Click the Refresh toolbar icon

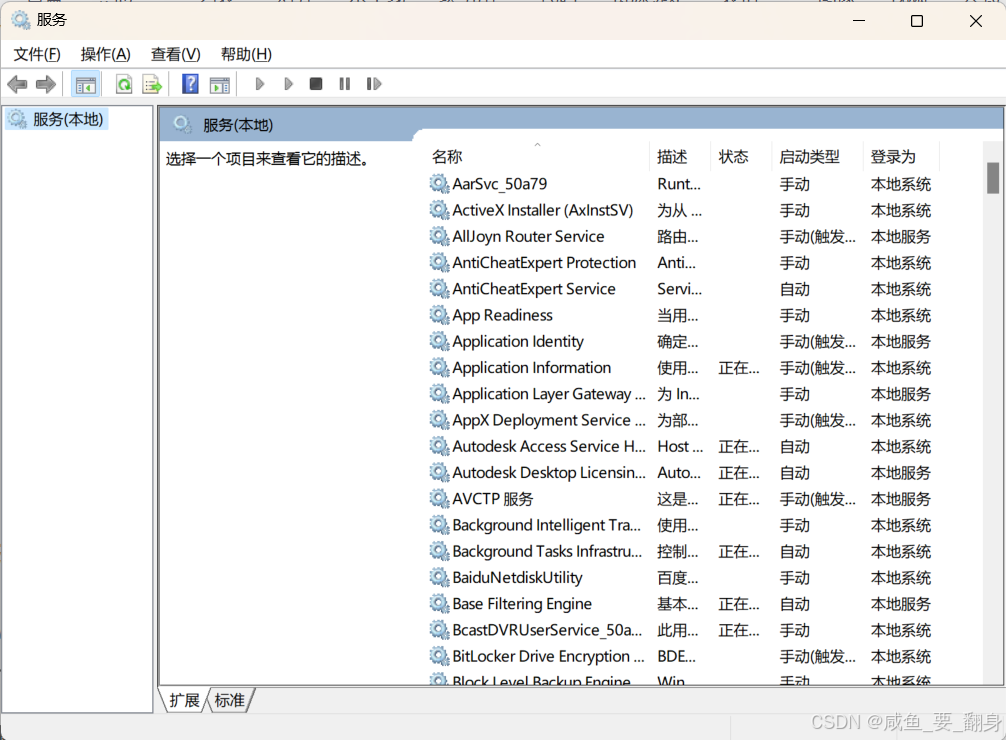tap(124, 84)
